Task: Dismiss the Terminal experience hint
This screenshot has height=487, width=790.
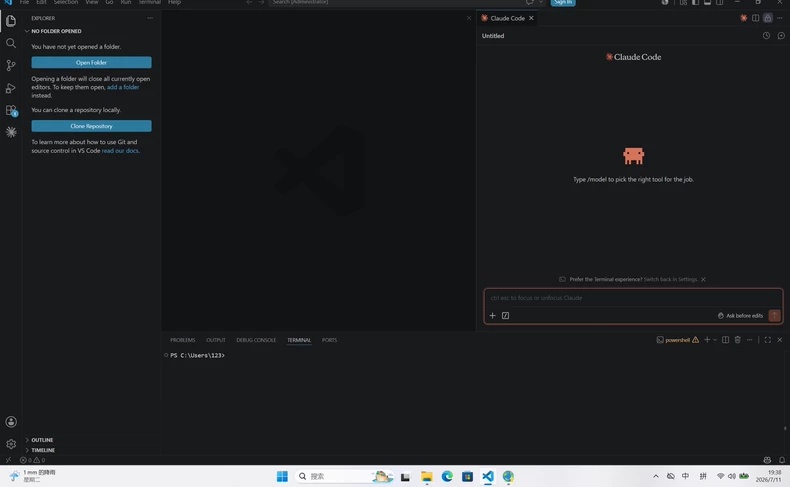Action: [703, 280]
